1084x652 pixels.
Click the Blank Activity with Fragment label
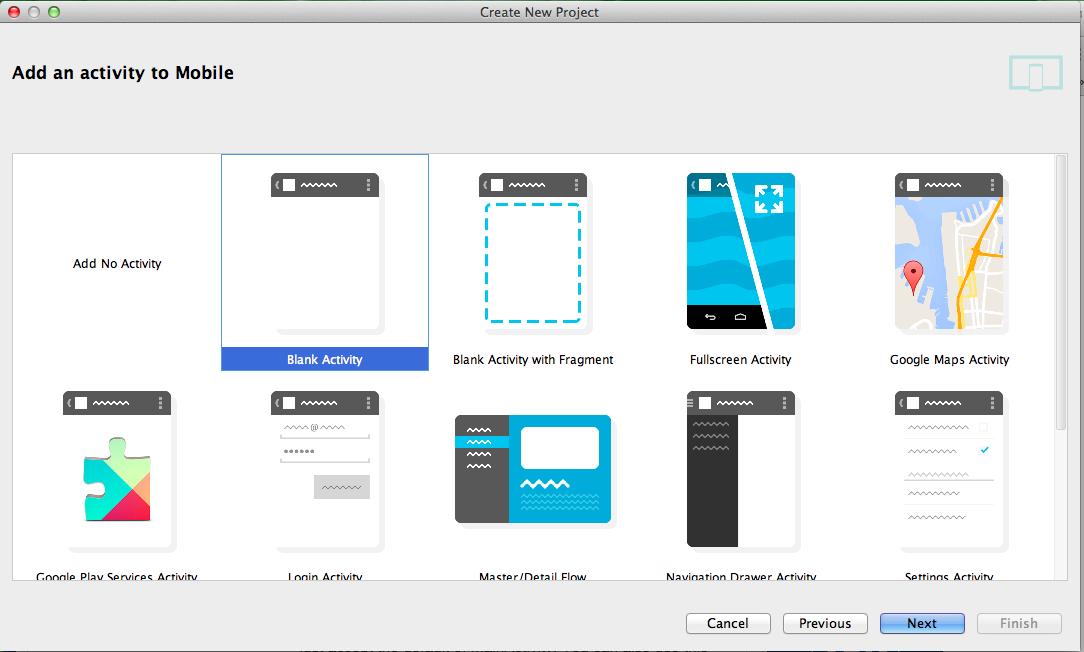click(533, 360)
